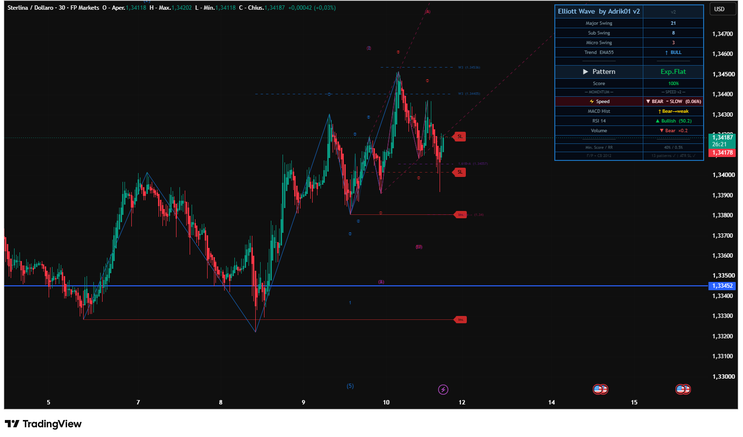Screen dimensions: 743x437
Task: Click the Bear→weak MACD value
Action: 673,111
